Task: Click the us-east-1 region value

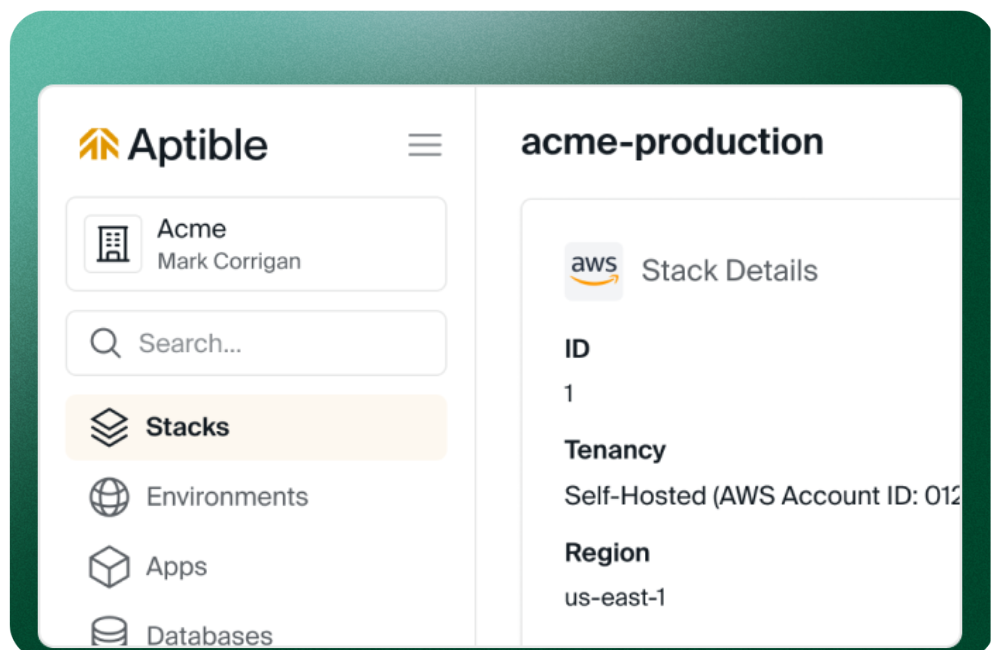Action: pyautogui.click(x=615, y=598)
